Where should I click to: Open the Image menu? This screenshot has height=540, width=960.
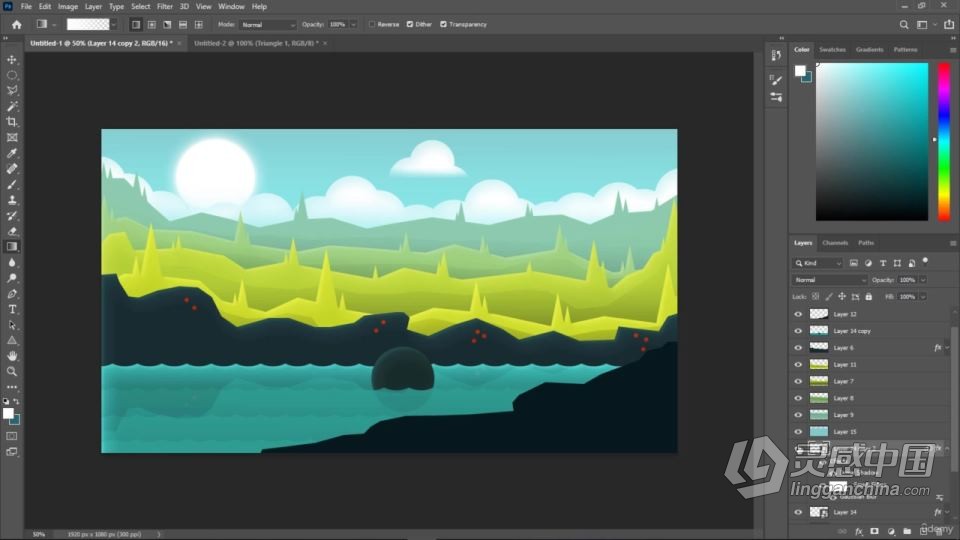click(68, 7)
